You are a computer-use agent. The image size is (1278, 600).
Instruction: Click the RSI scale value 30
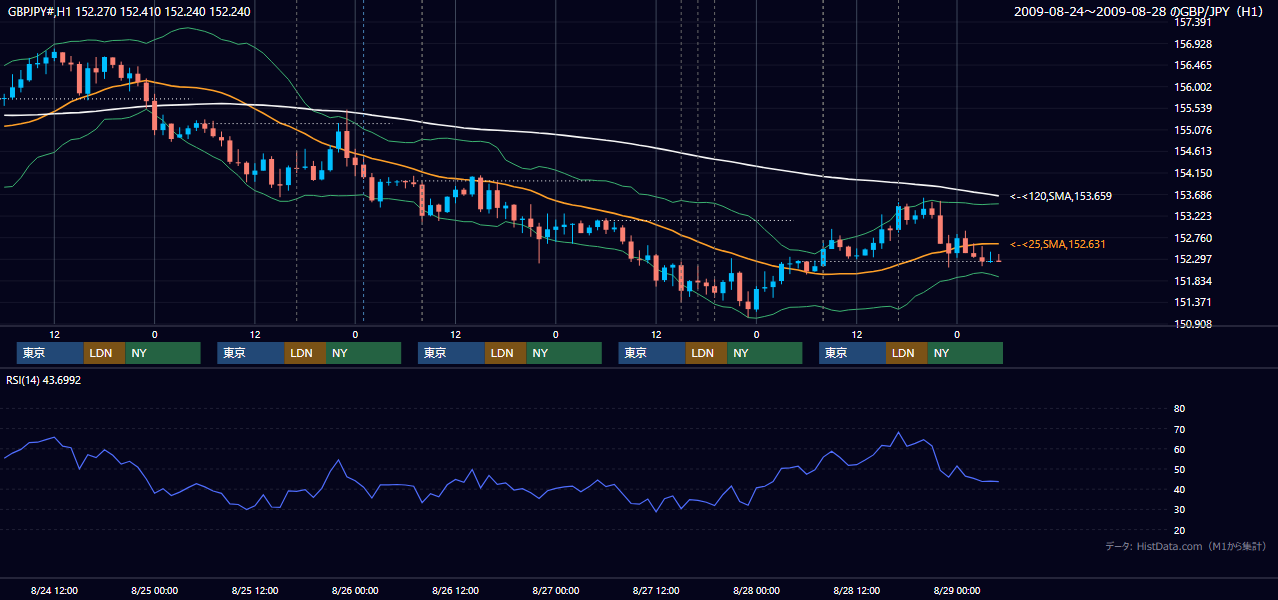[x=1179, y=510]
